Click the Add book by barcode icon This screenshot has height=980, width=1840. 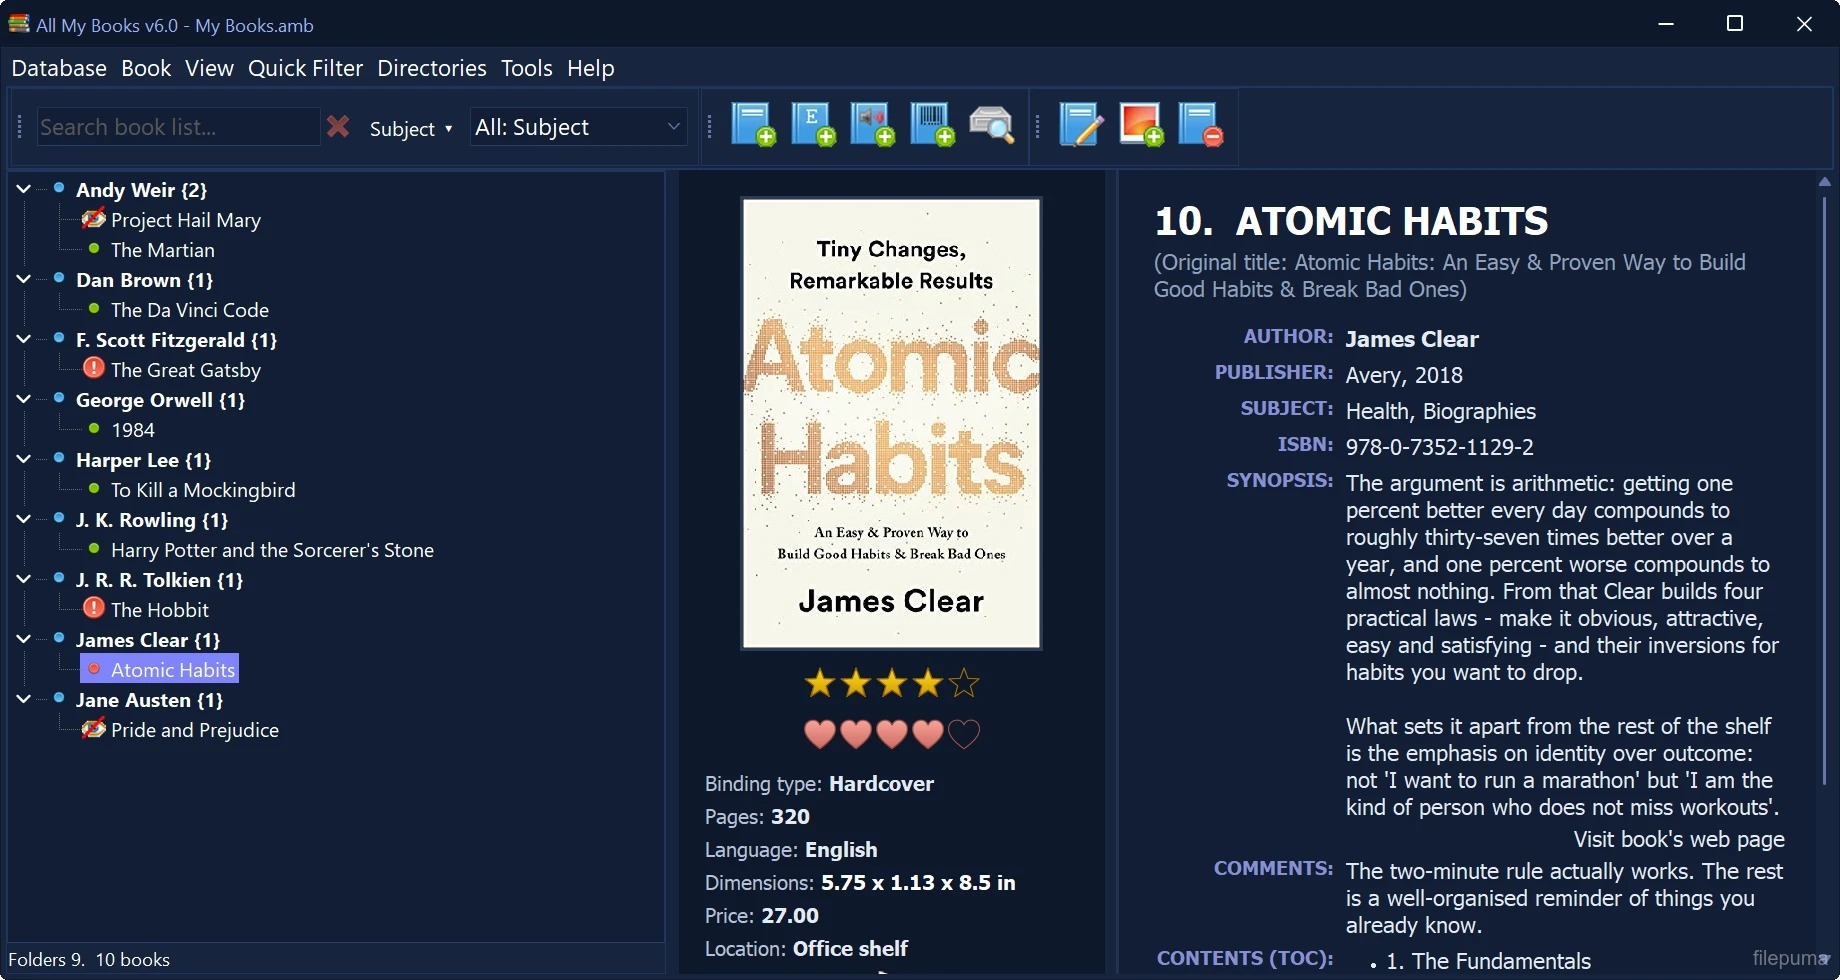pyautogui.click(x=933, y=125)
